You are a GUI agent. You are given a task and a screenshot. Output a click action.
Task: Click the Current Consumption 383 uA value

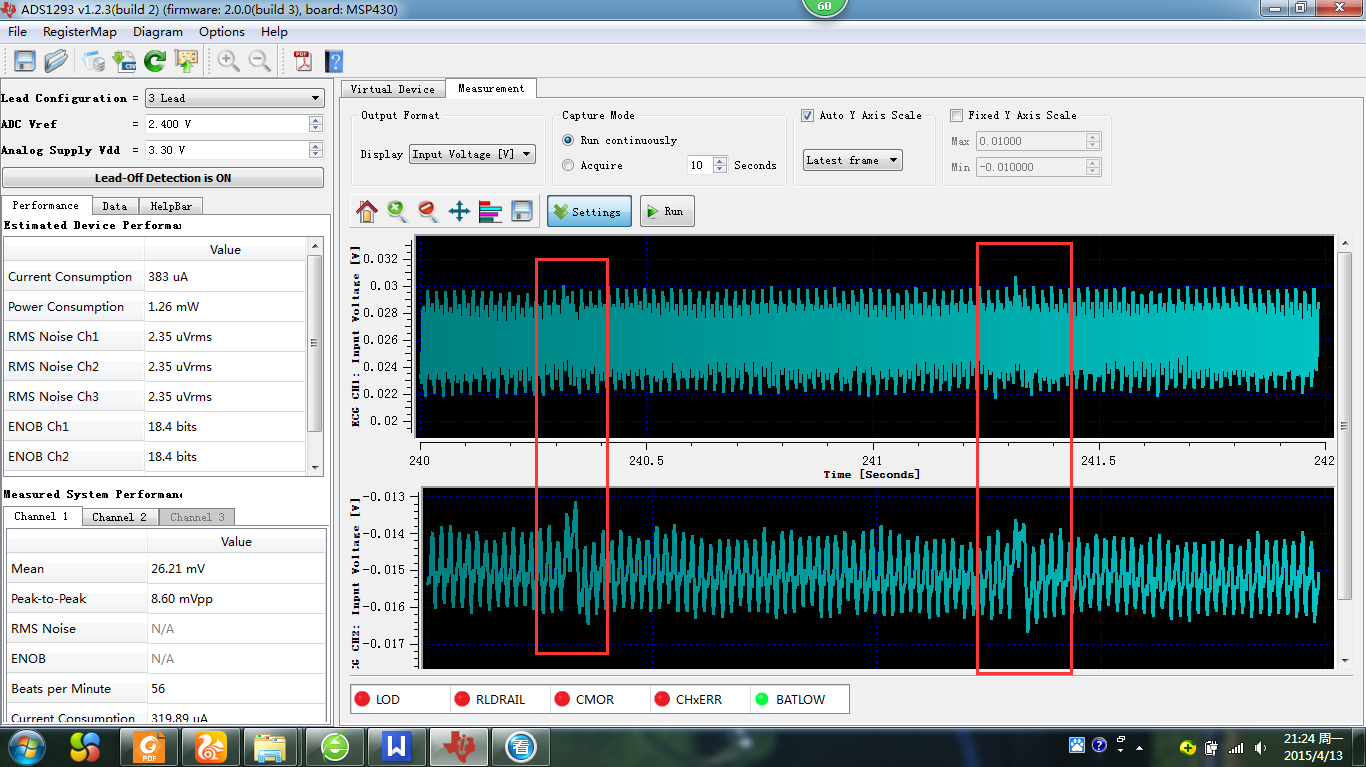(x=169, y=277)
